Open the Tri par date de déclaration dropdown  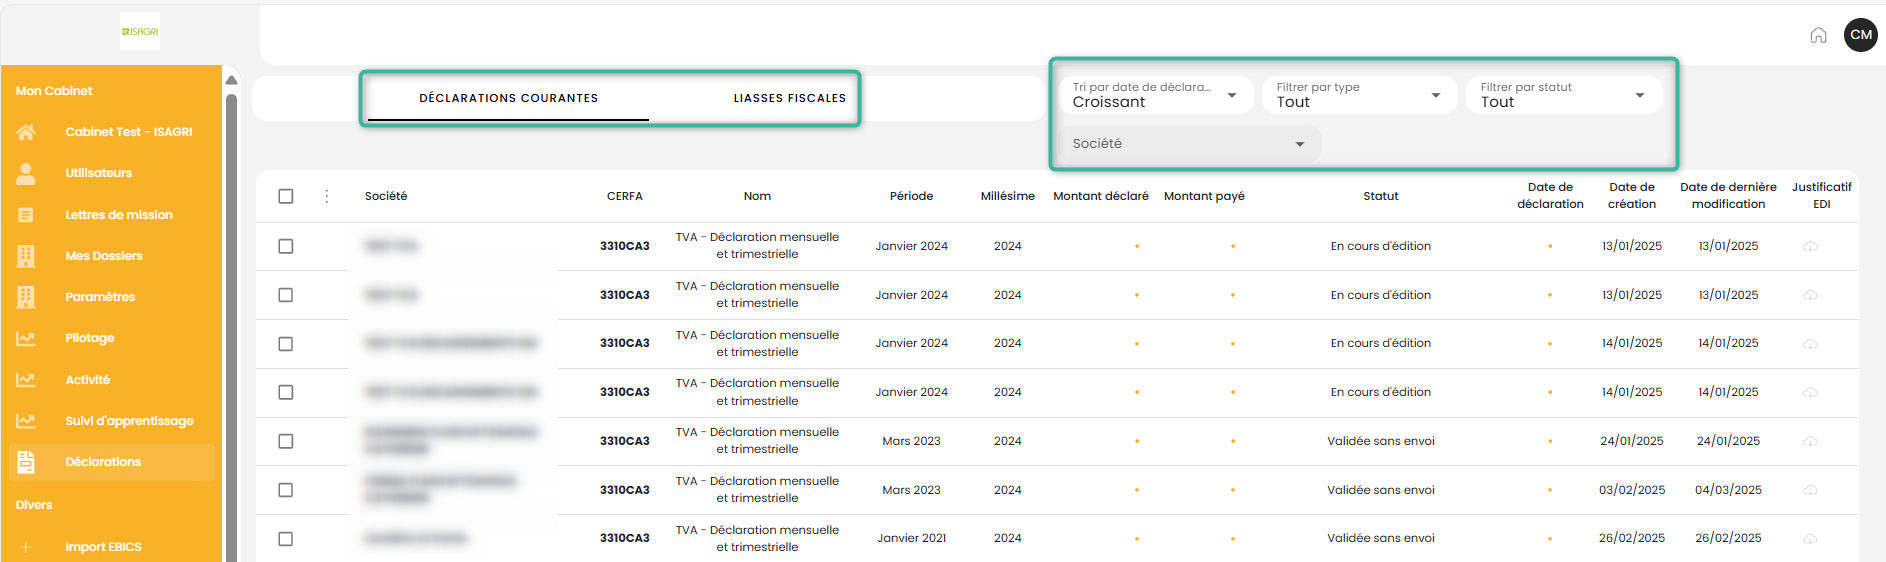click(1155, 95)
